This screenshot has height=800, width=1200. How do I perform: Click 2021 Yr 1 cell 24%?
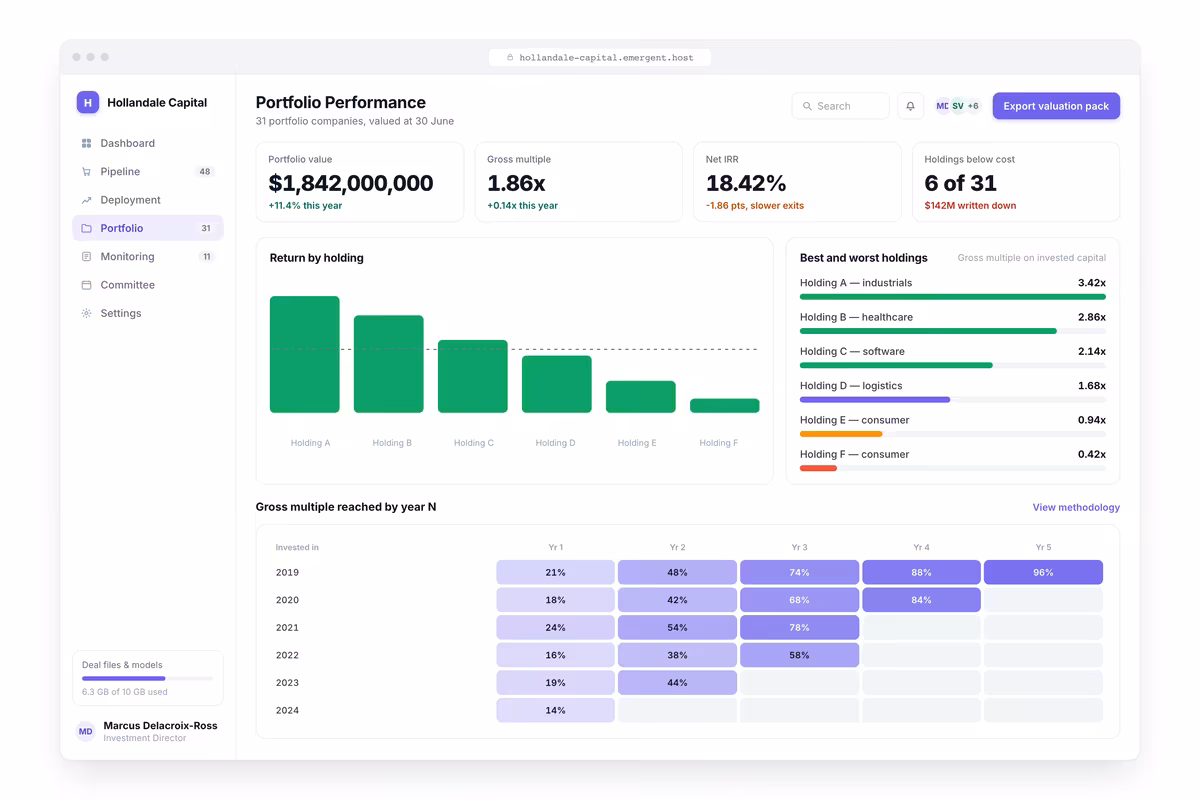[555, 628]
